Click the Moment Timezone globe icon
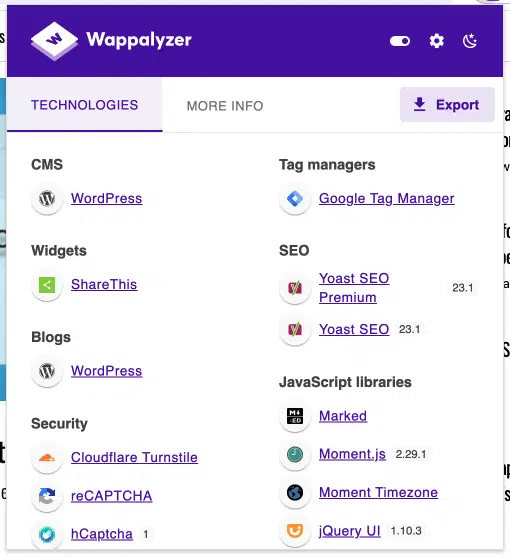 295,493
